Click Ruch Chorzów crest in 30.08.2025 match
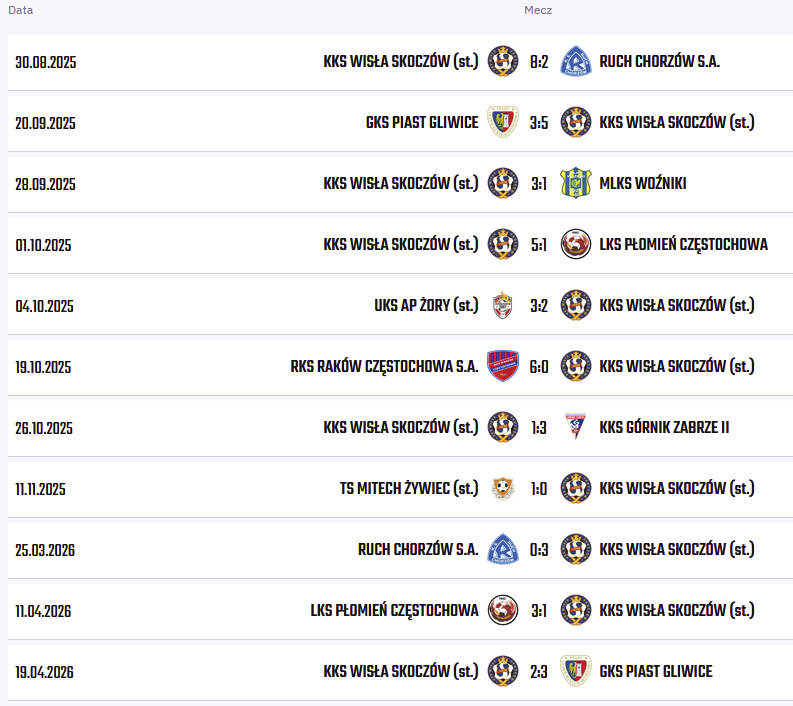Screen dimensions: 793x706 click(x=575, y=61)
